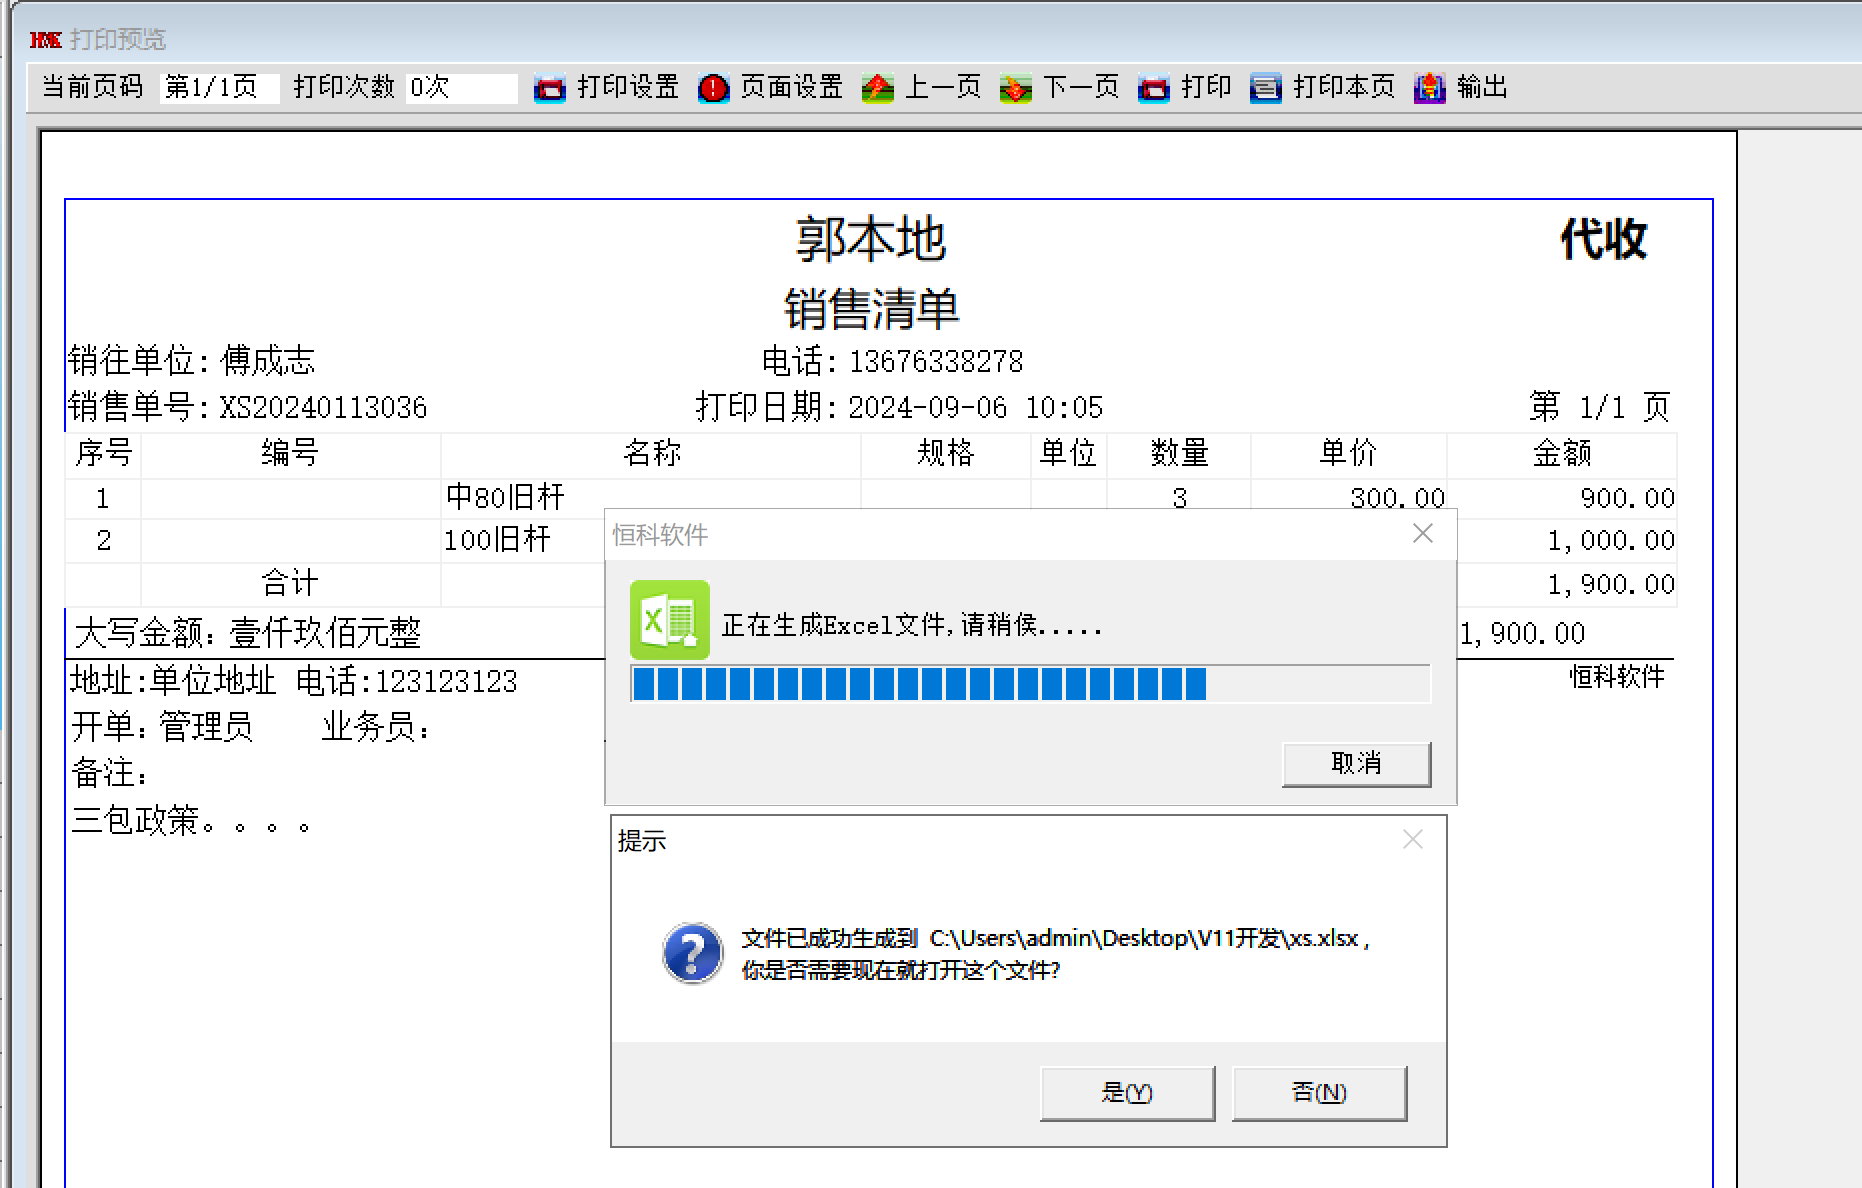
Task: Click item name 100旧杆
Action: [x=497, y=540]
